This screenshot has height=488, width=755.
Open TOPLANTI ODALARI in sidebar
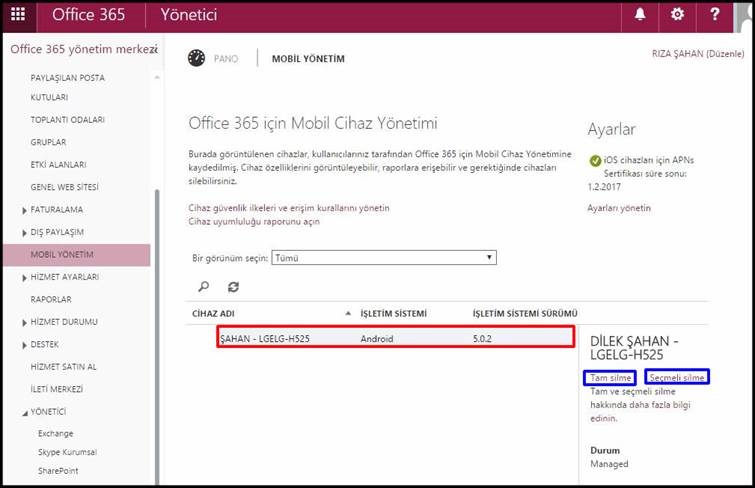click(67, 119)
